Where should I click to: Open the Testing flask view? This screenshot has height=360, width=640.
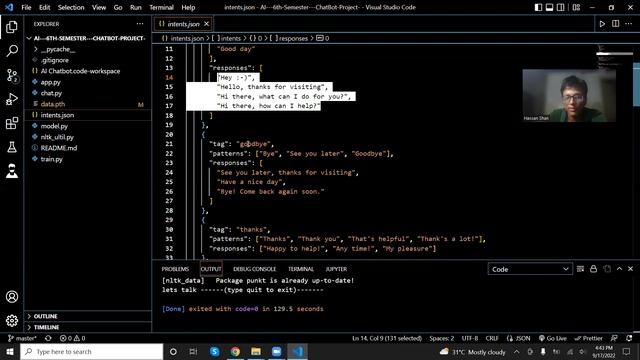(x=12, y=147)
